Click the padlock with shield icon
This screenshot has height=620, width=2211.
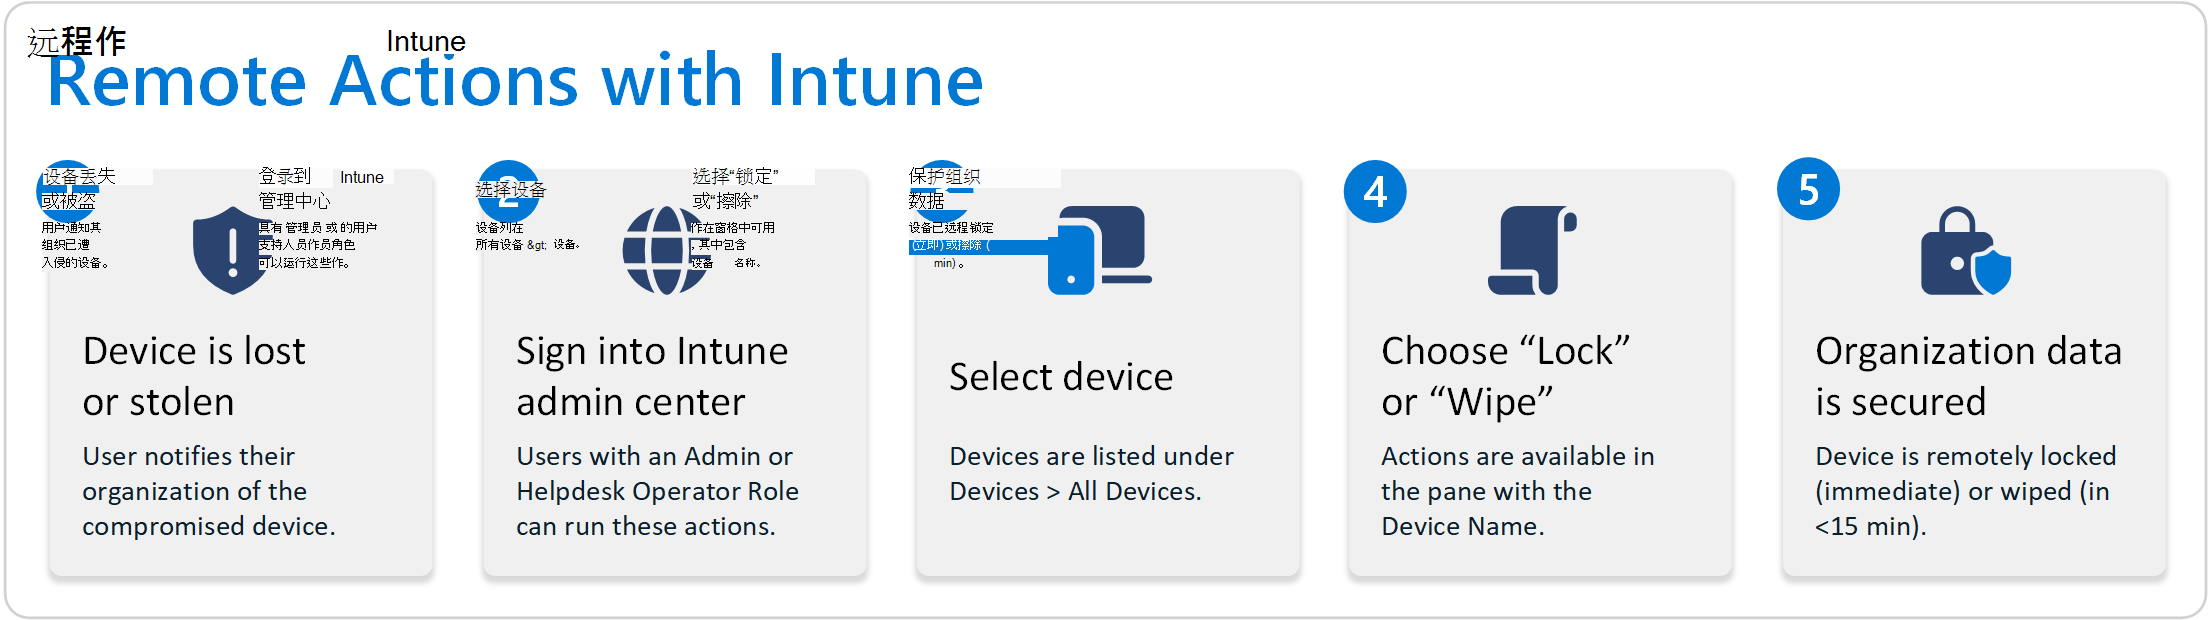click(1966, 251)
